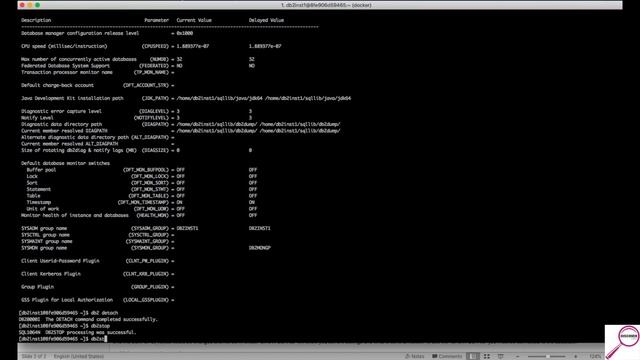The height and width of the screenshot is (360, 640).
Task: Switch to Normal view in PowerPoint
Action: [473, 356]
